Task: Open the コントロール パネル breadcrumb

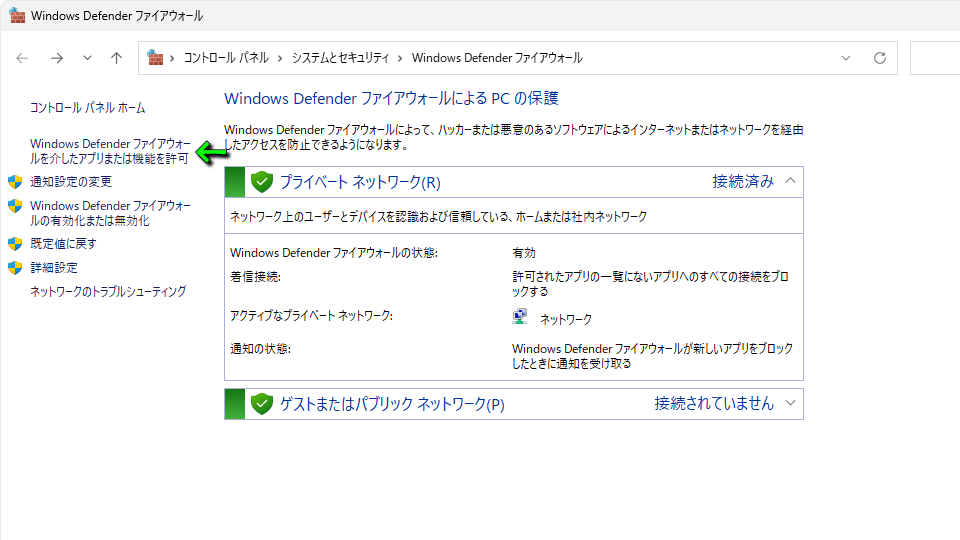Action: [226, 58]
